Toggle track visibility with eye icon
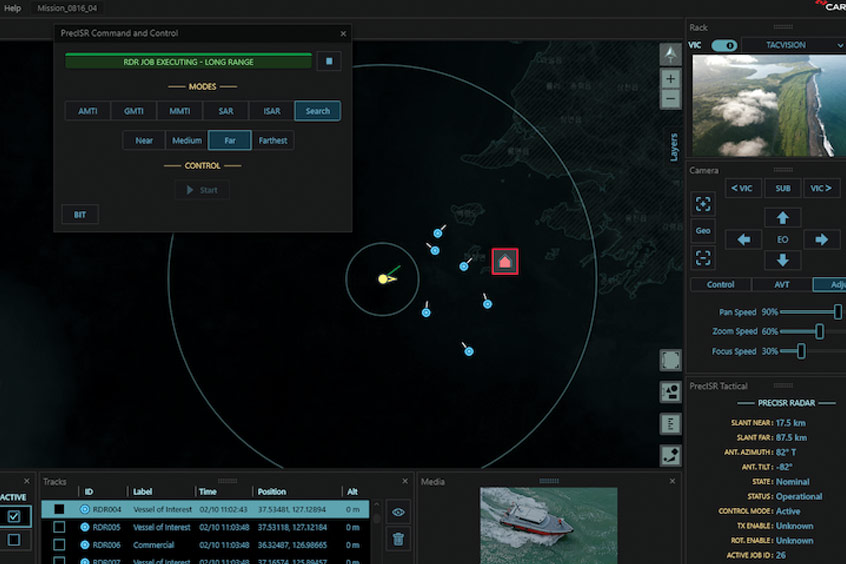 point(397,511)
